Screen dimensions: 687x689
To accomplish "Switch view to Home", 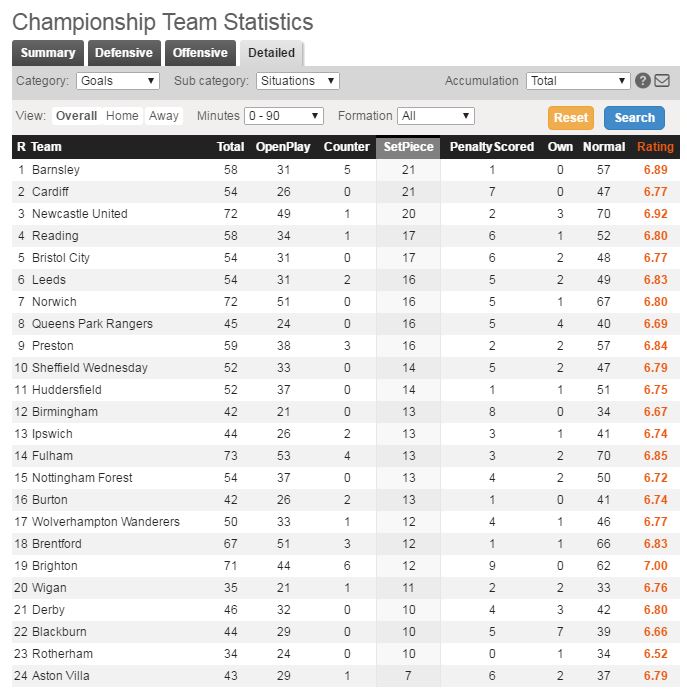I will click(122, 116).
